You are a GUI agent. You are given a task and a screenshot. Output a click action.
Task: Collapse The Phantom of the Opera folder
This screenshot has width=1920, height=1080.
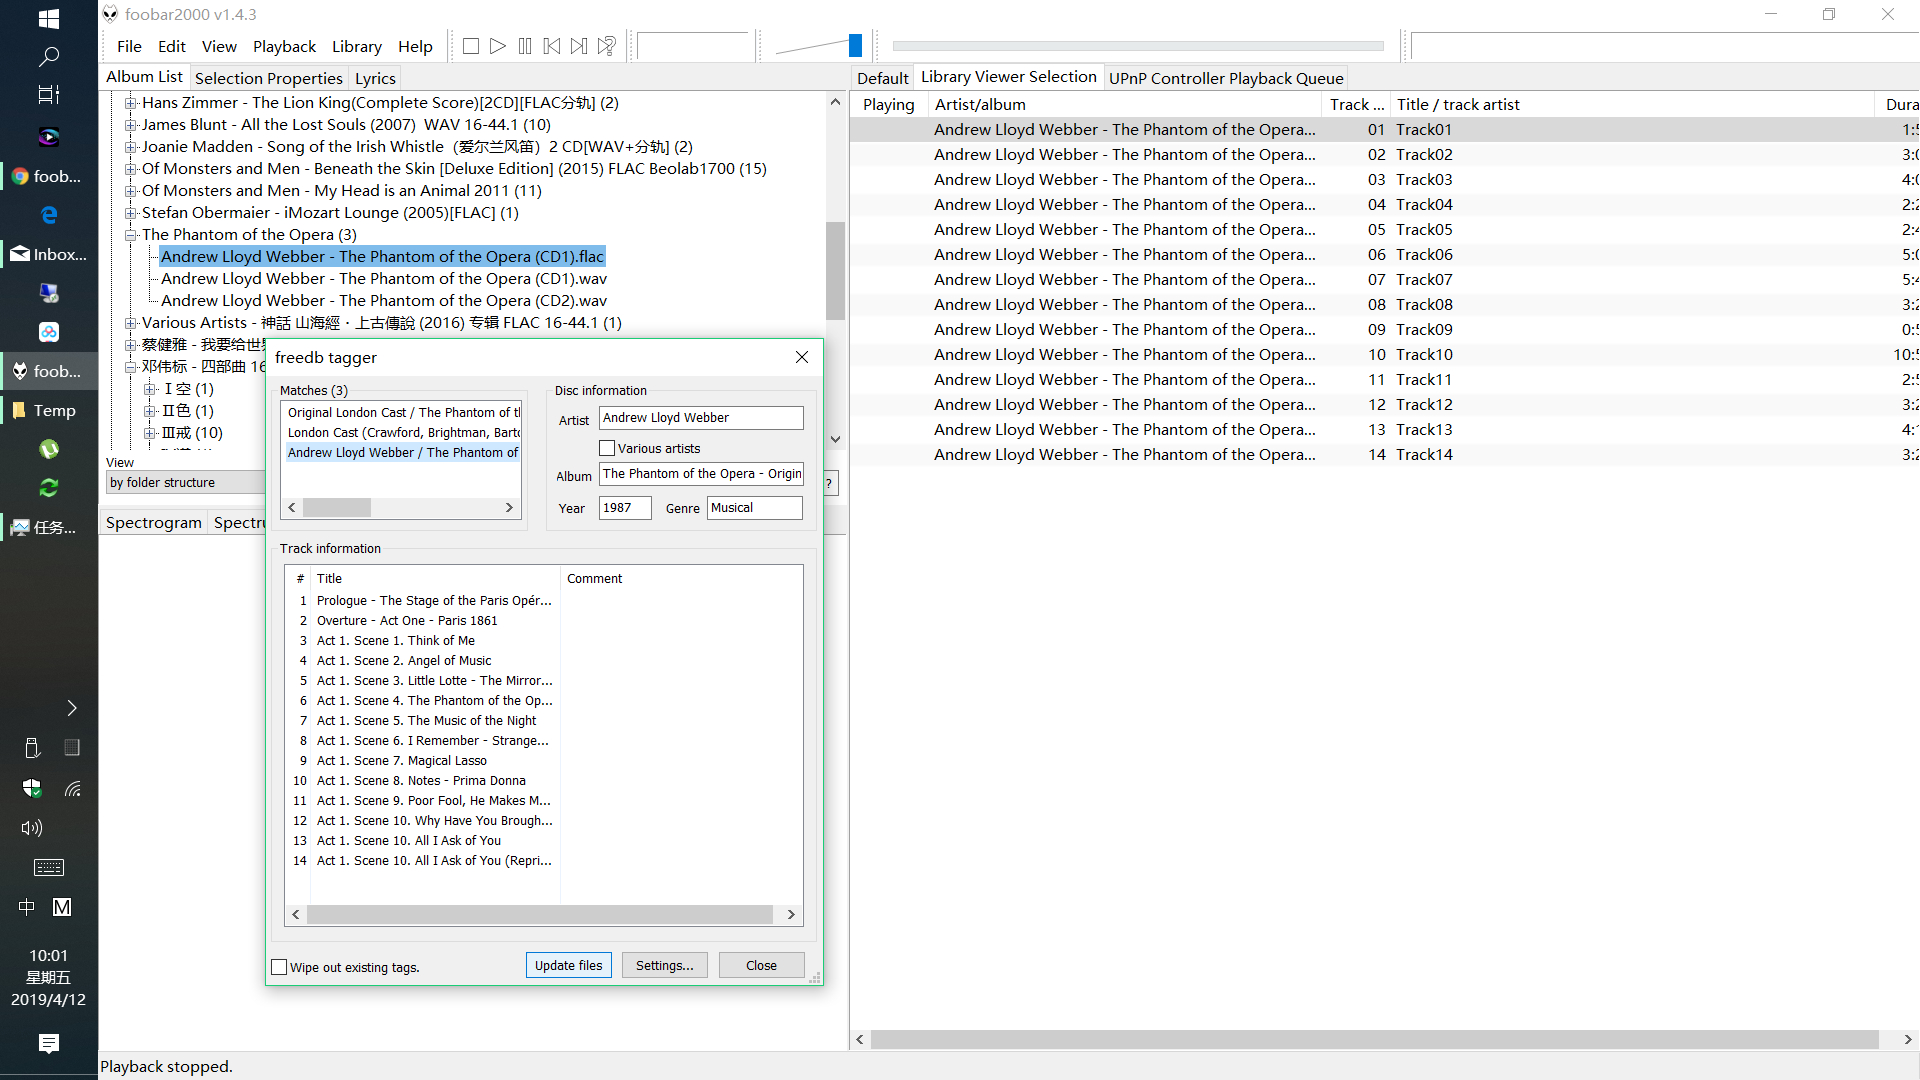tap(130, 235)
